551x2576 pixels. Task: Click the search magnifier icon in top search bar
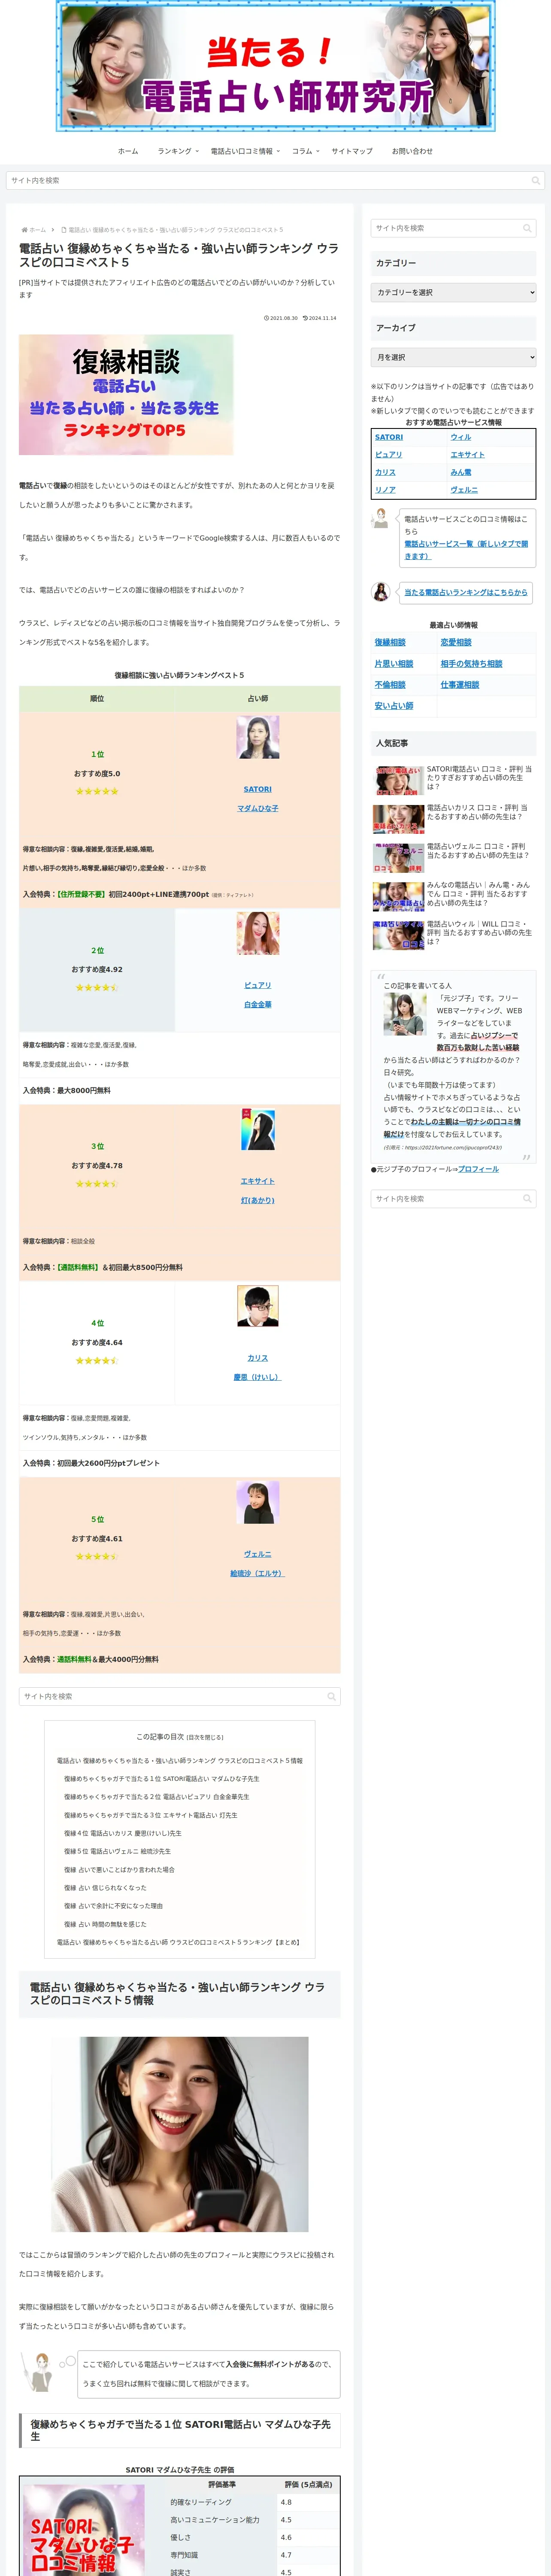(x=535, y=181)
